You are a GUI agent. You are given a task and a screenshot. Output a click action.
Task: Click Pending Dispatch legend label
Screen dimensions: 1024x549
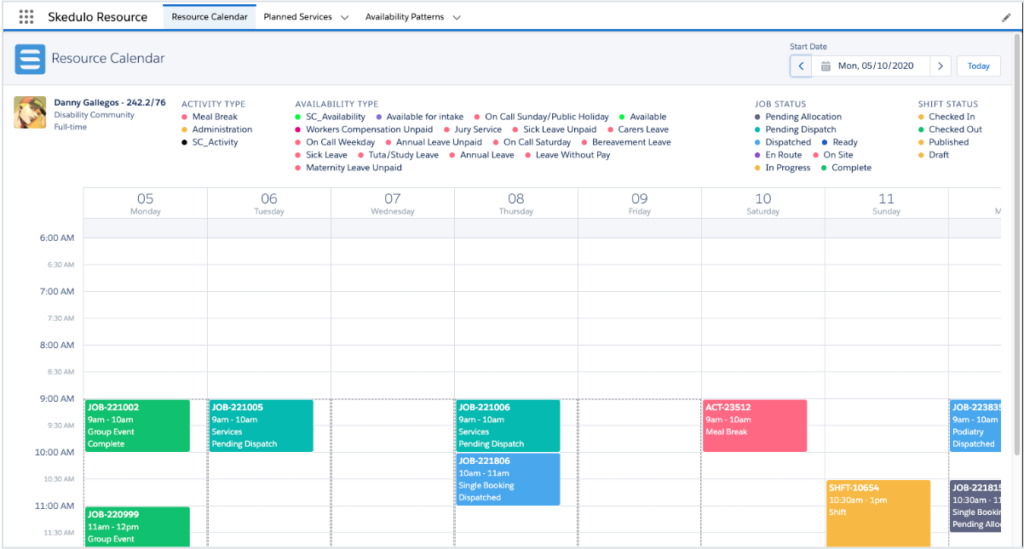[x=801, y=129]
